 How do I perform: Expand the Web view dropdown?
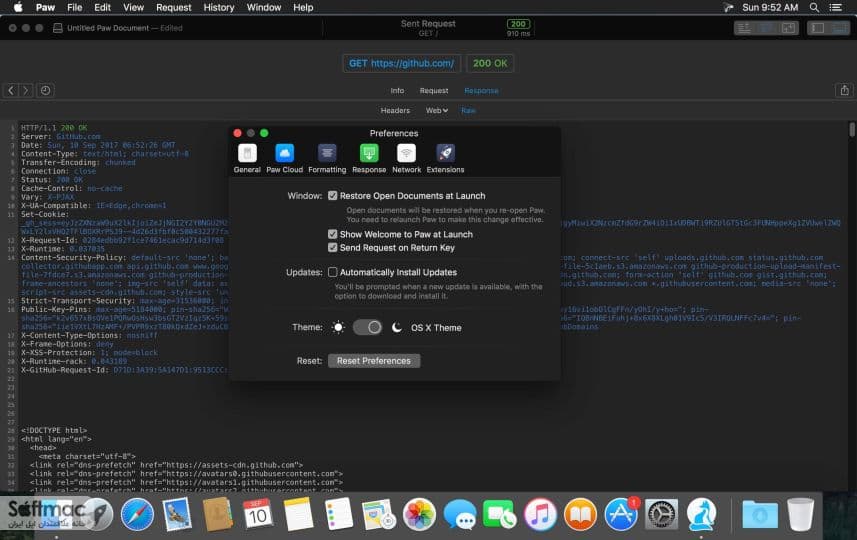[437, 110]
